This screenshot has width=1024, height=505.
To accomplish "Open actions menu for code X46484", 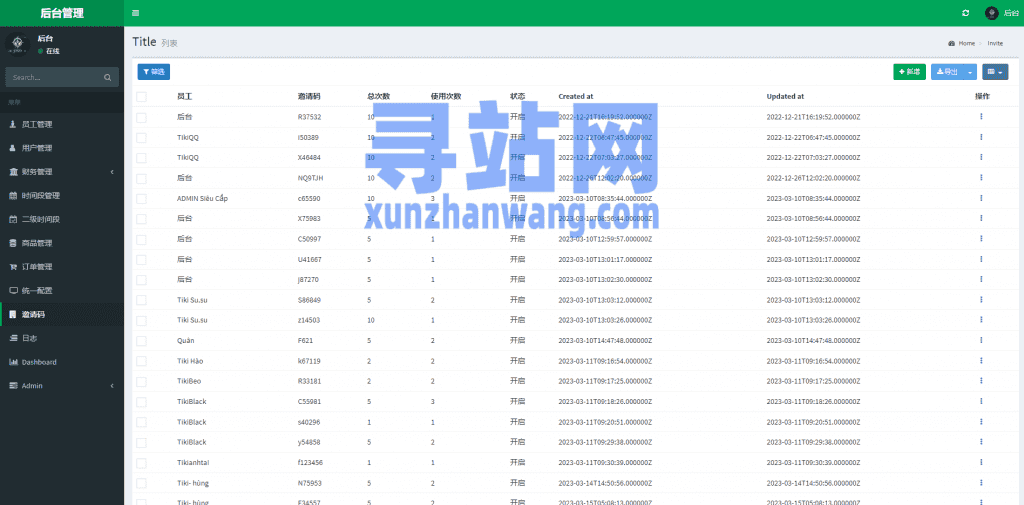I will tap(981, 157).
